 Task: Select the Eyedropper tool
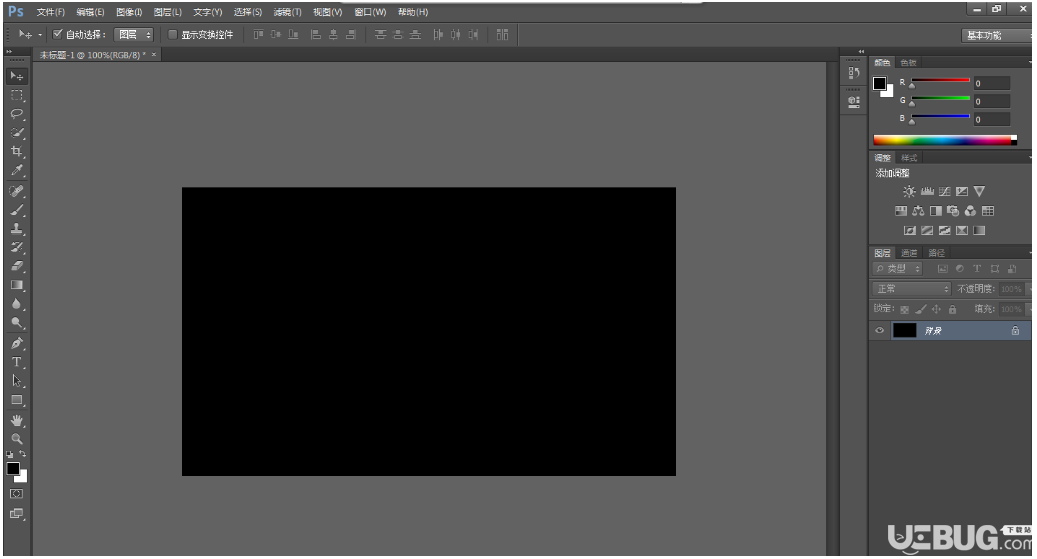pyautogui.click(x=17, y=170)
